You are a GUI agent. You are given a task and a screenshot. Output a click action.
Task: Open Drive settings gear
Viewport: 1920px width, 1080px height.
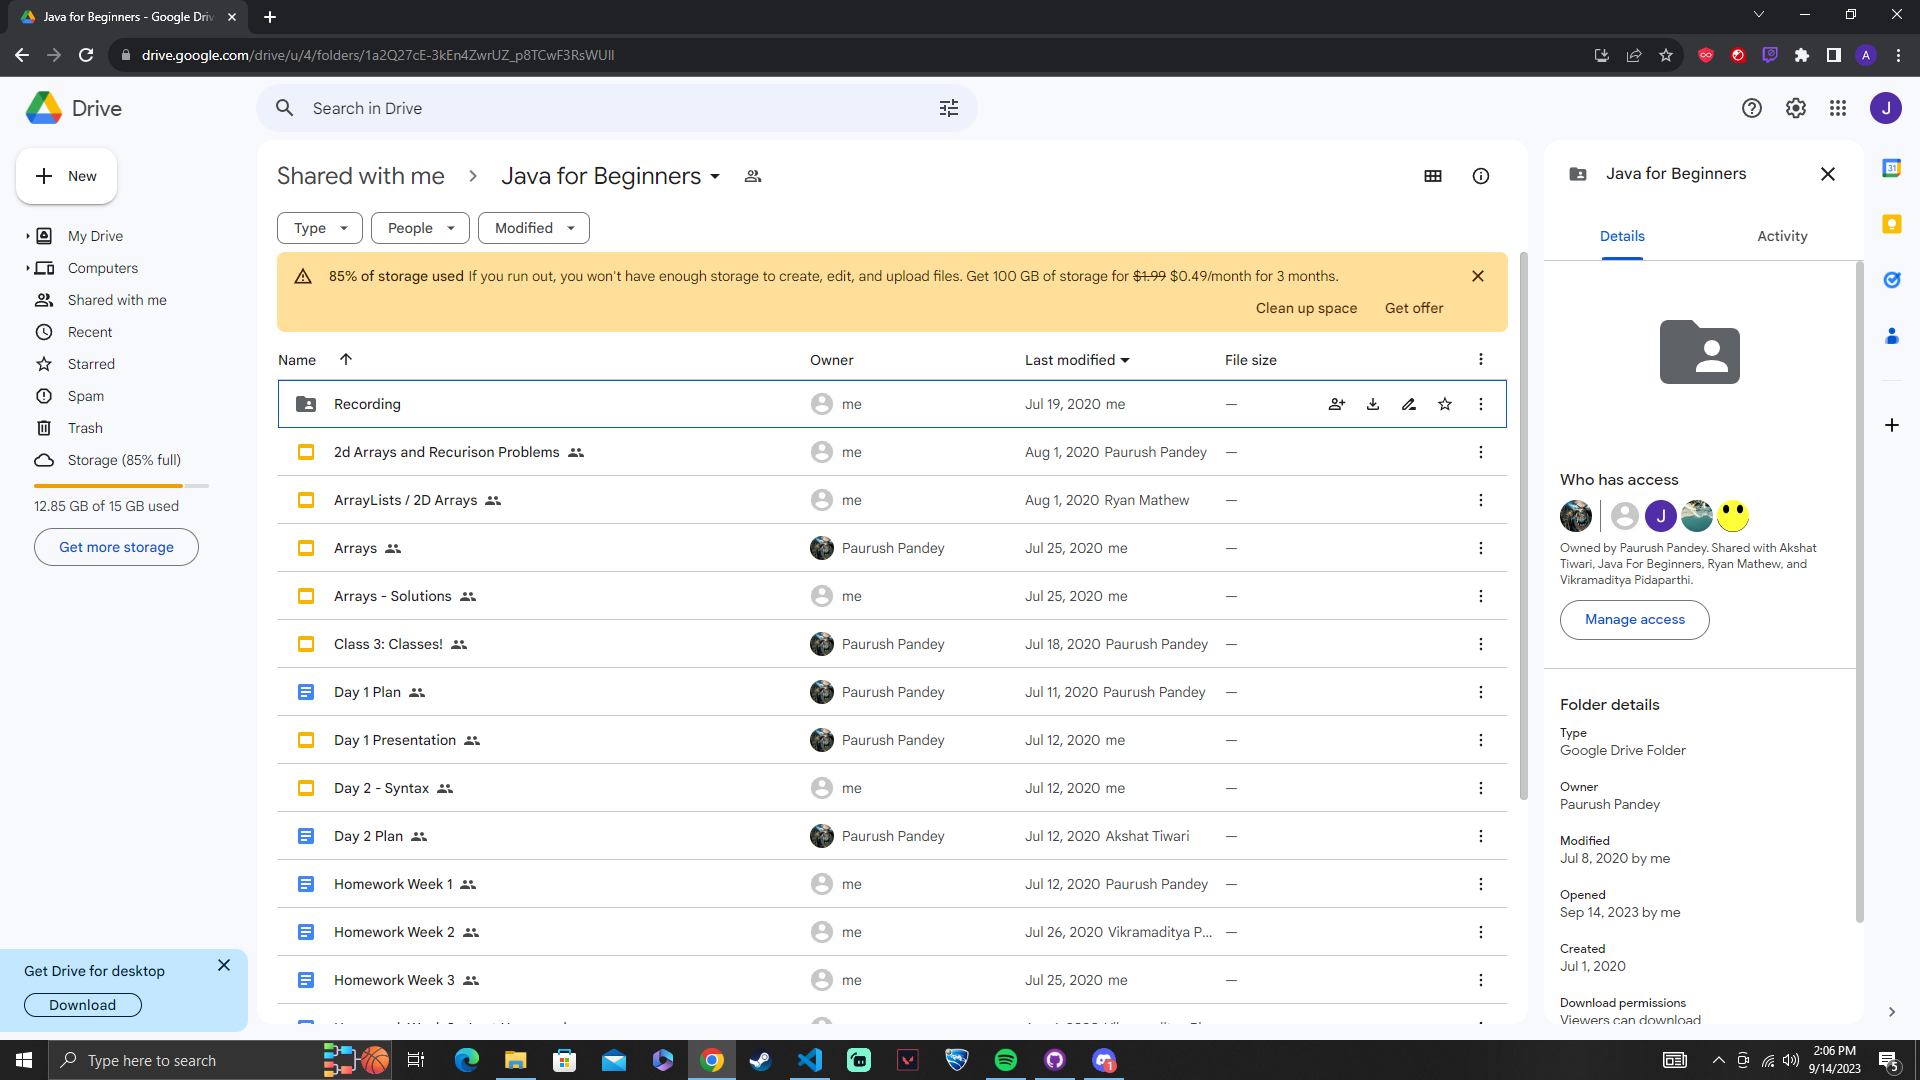click(1796, 108)
